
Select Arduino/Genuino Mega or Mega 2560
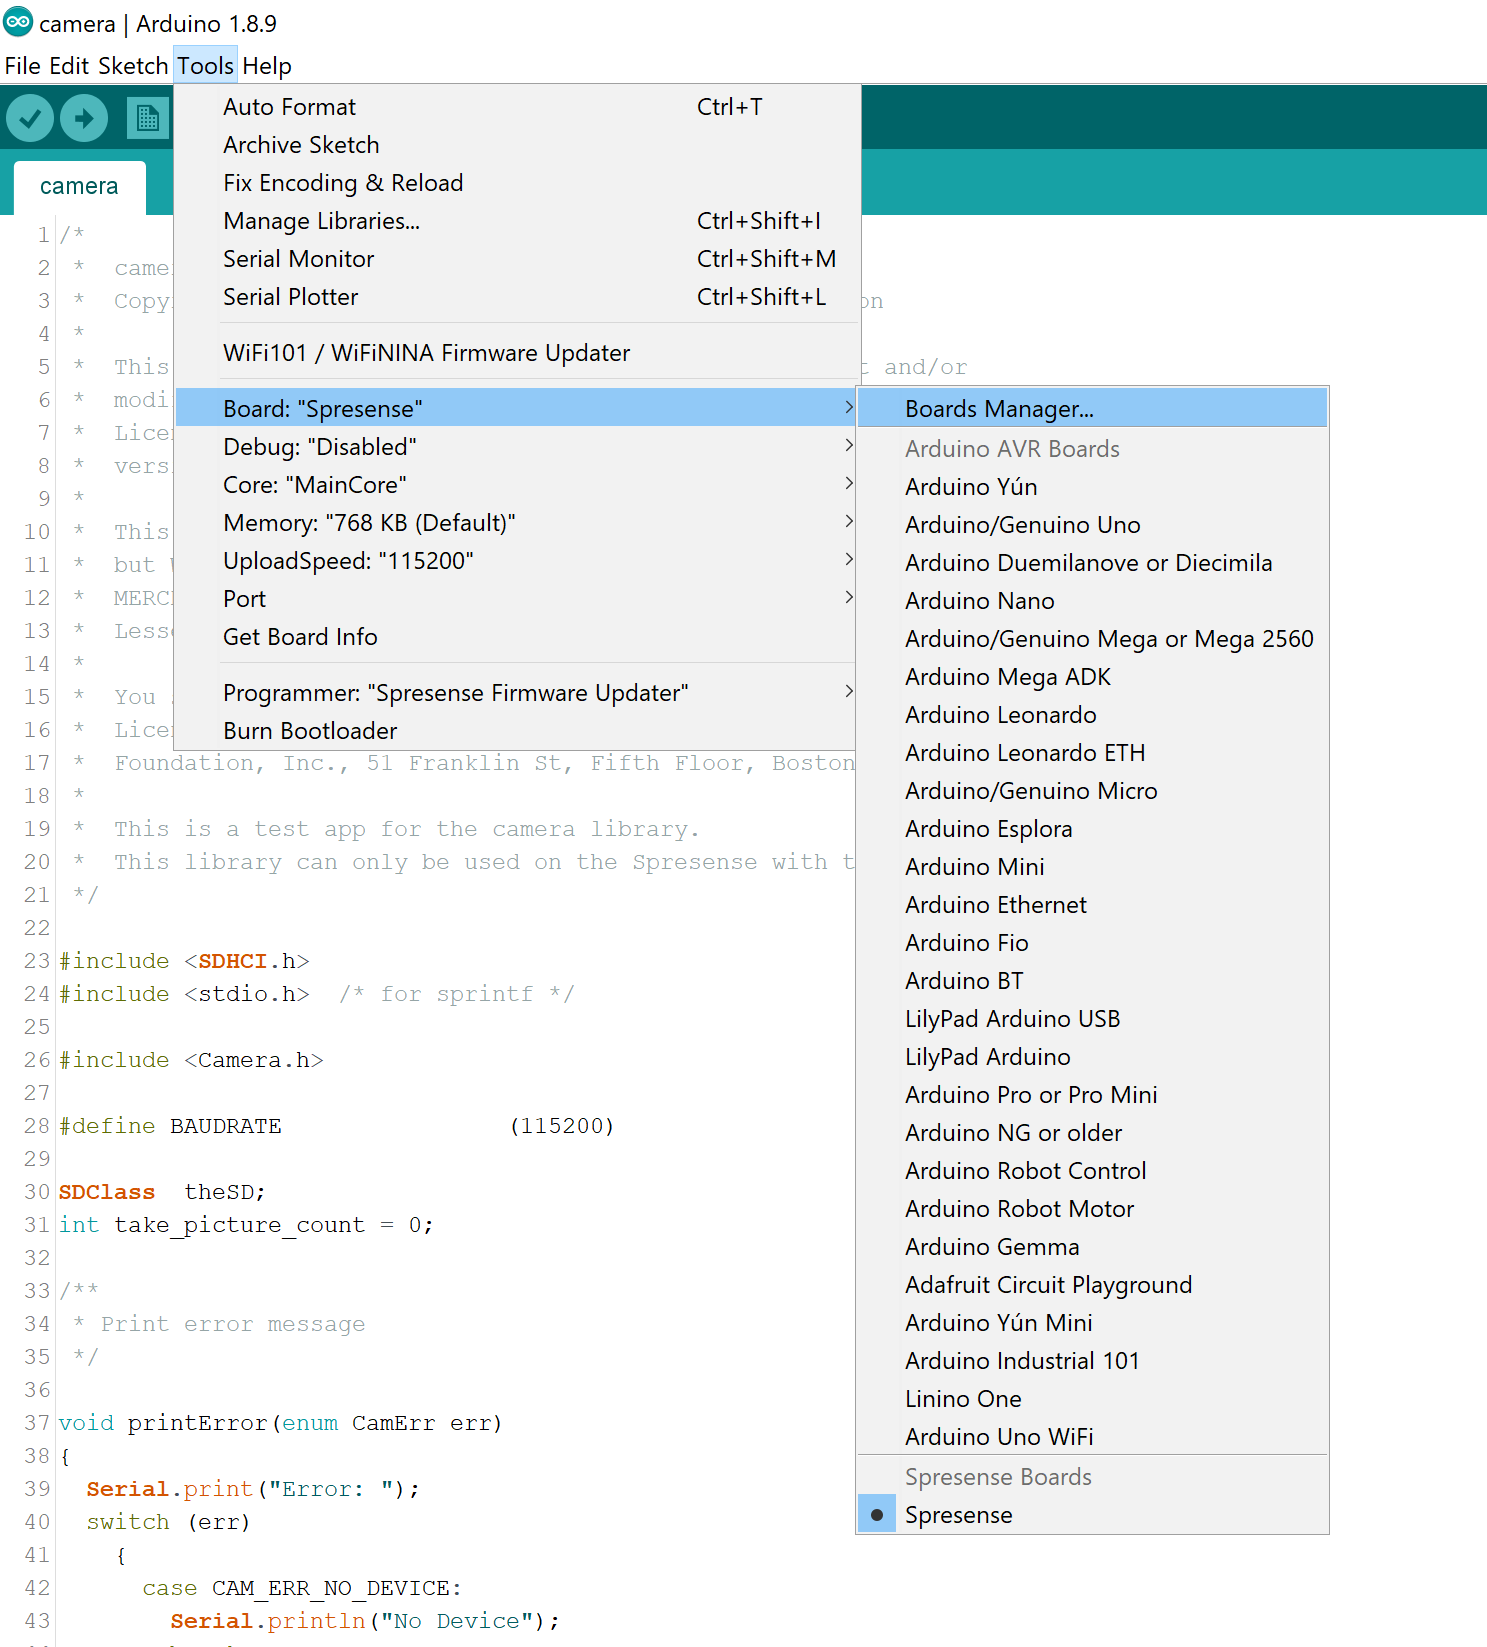1092,638
